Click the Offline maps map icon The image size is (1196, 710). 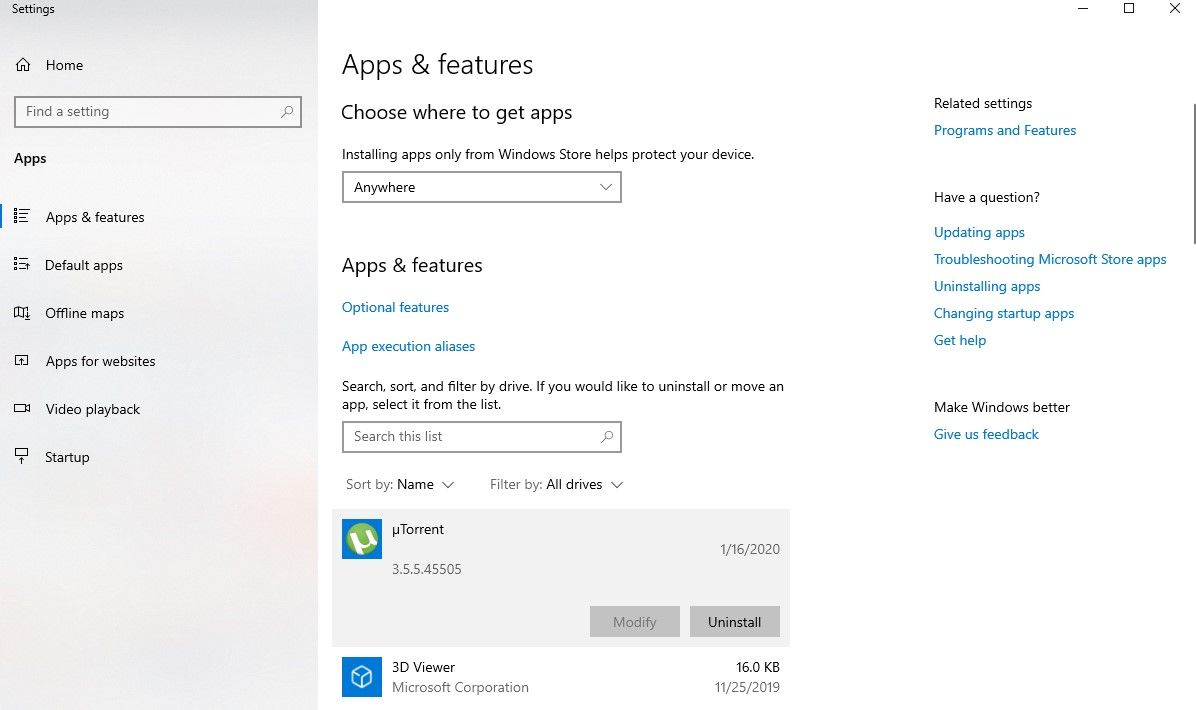[x=22, y=313]
